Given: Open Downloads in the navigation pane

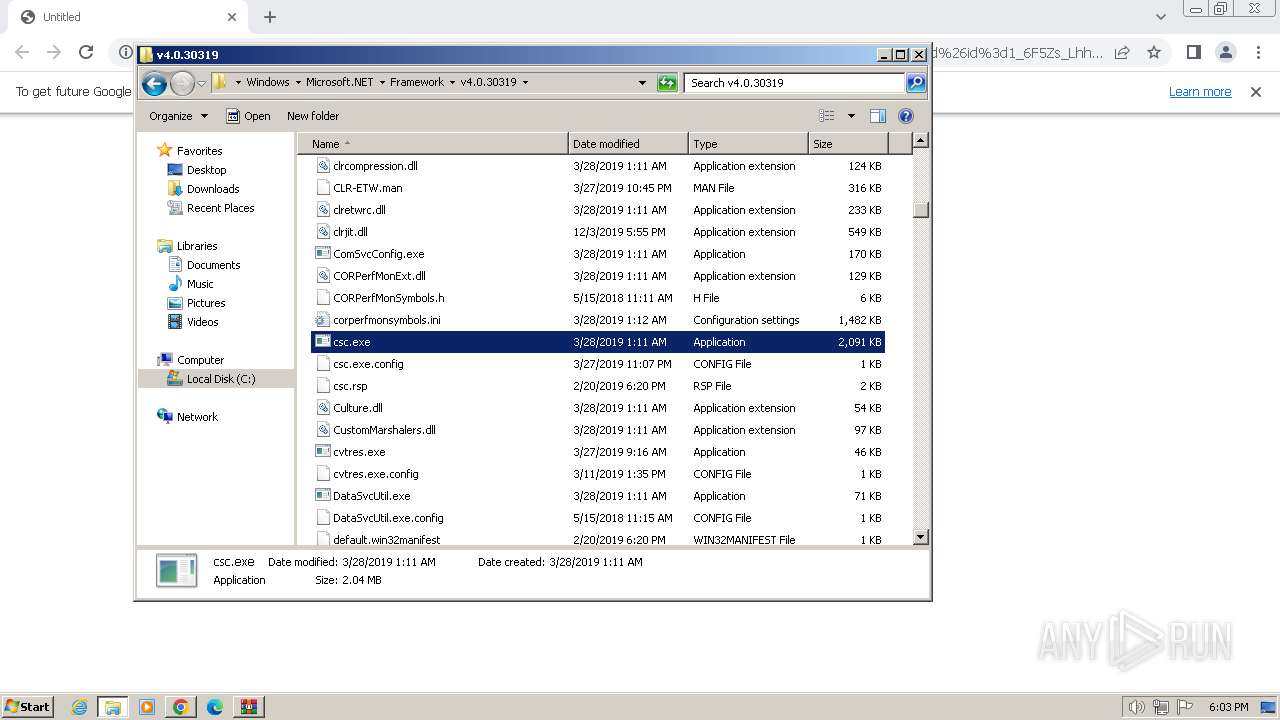Looking at the screenshot, I should click(x=213, y=189).
